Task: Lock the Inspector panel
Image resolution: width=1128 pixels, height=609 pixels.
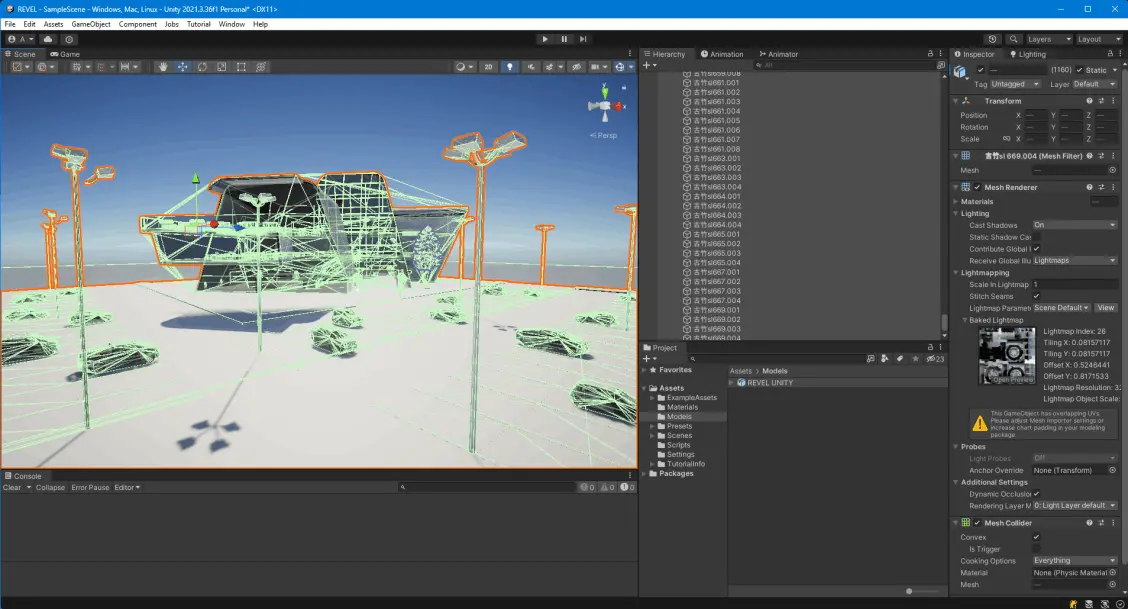Action: click(1110, 54)
